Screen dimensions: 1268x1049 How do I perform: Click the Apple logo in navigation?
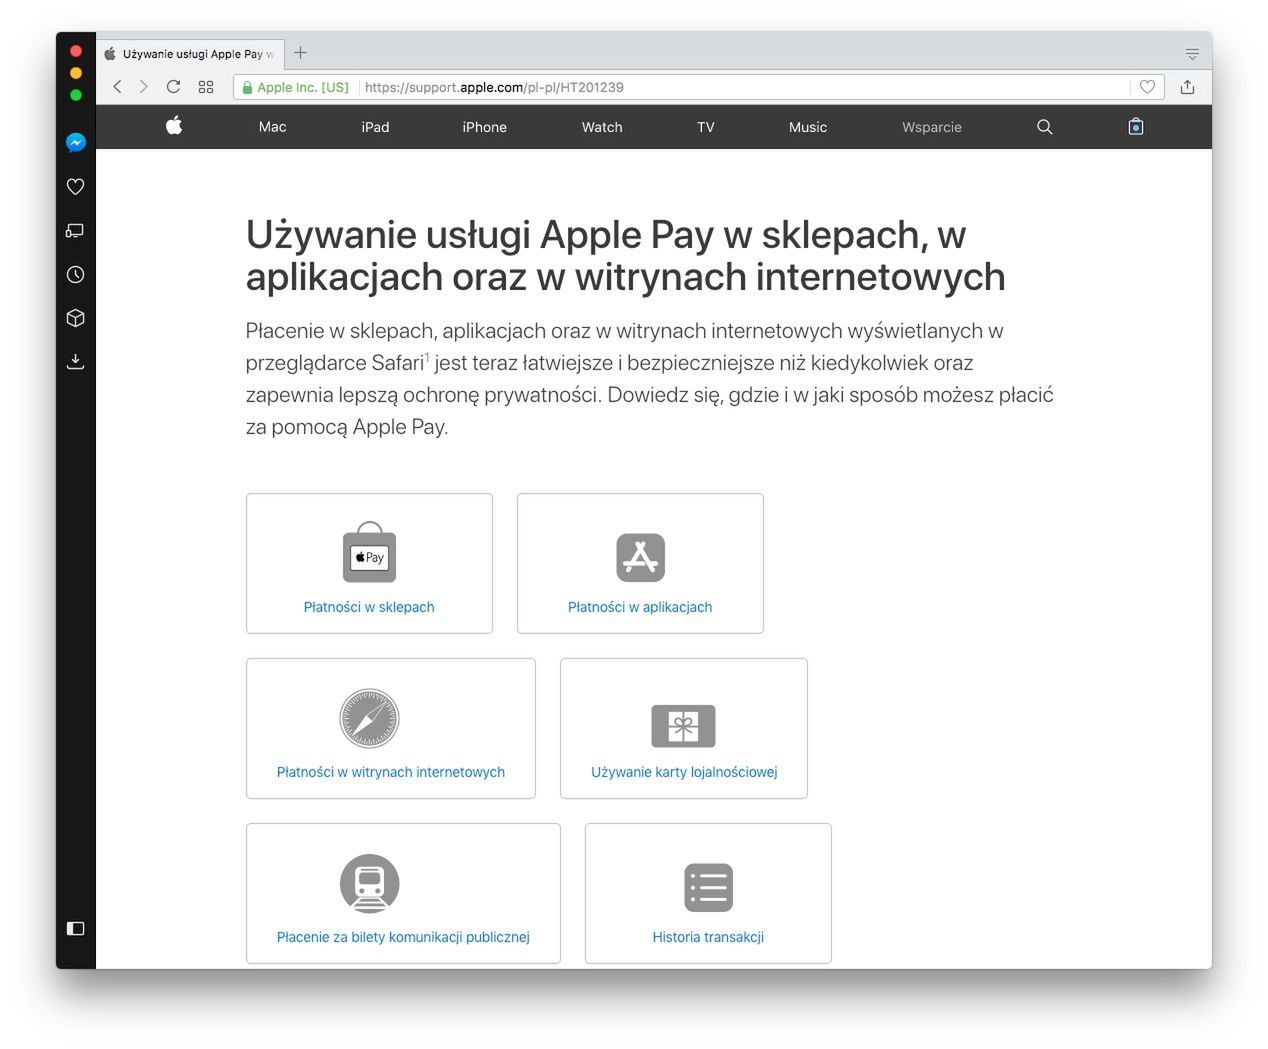[174, 126]
